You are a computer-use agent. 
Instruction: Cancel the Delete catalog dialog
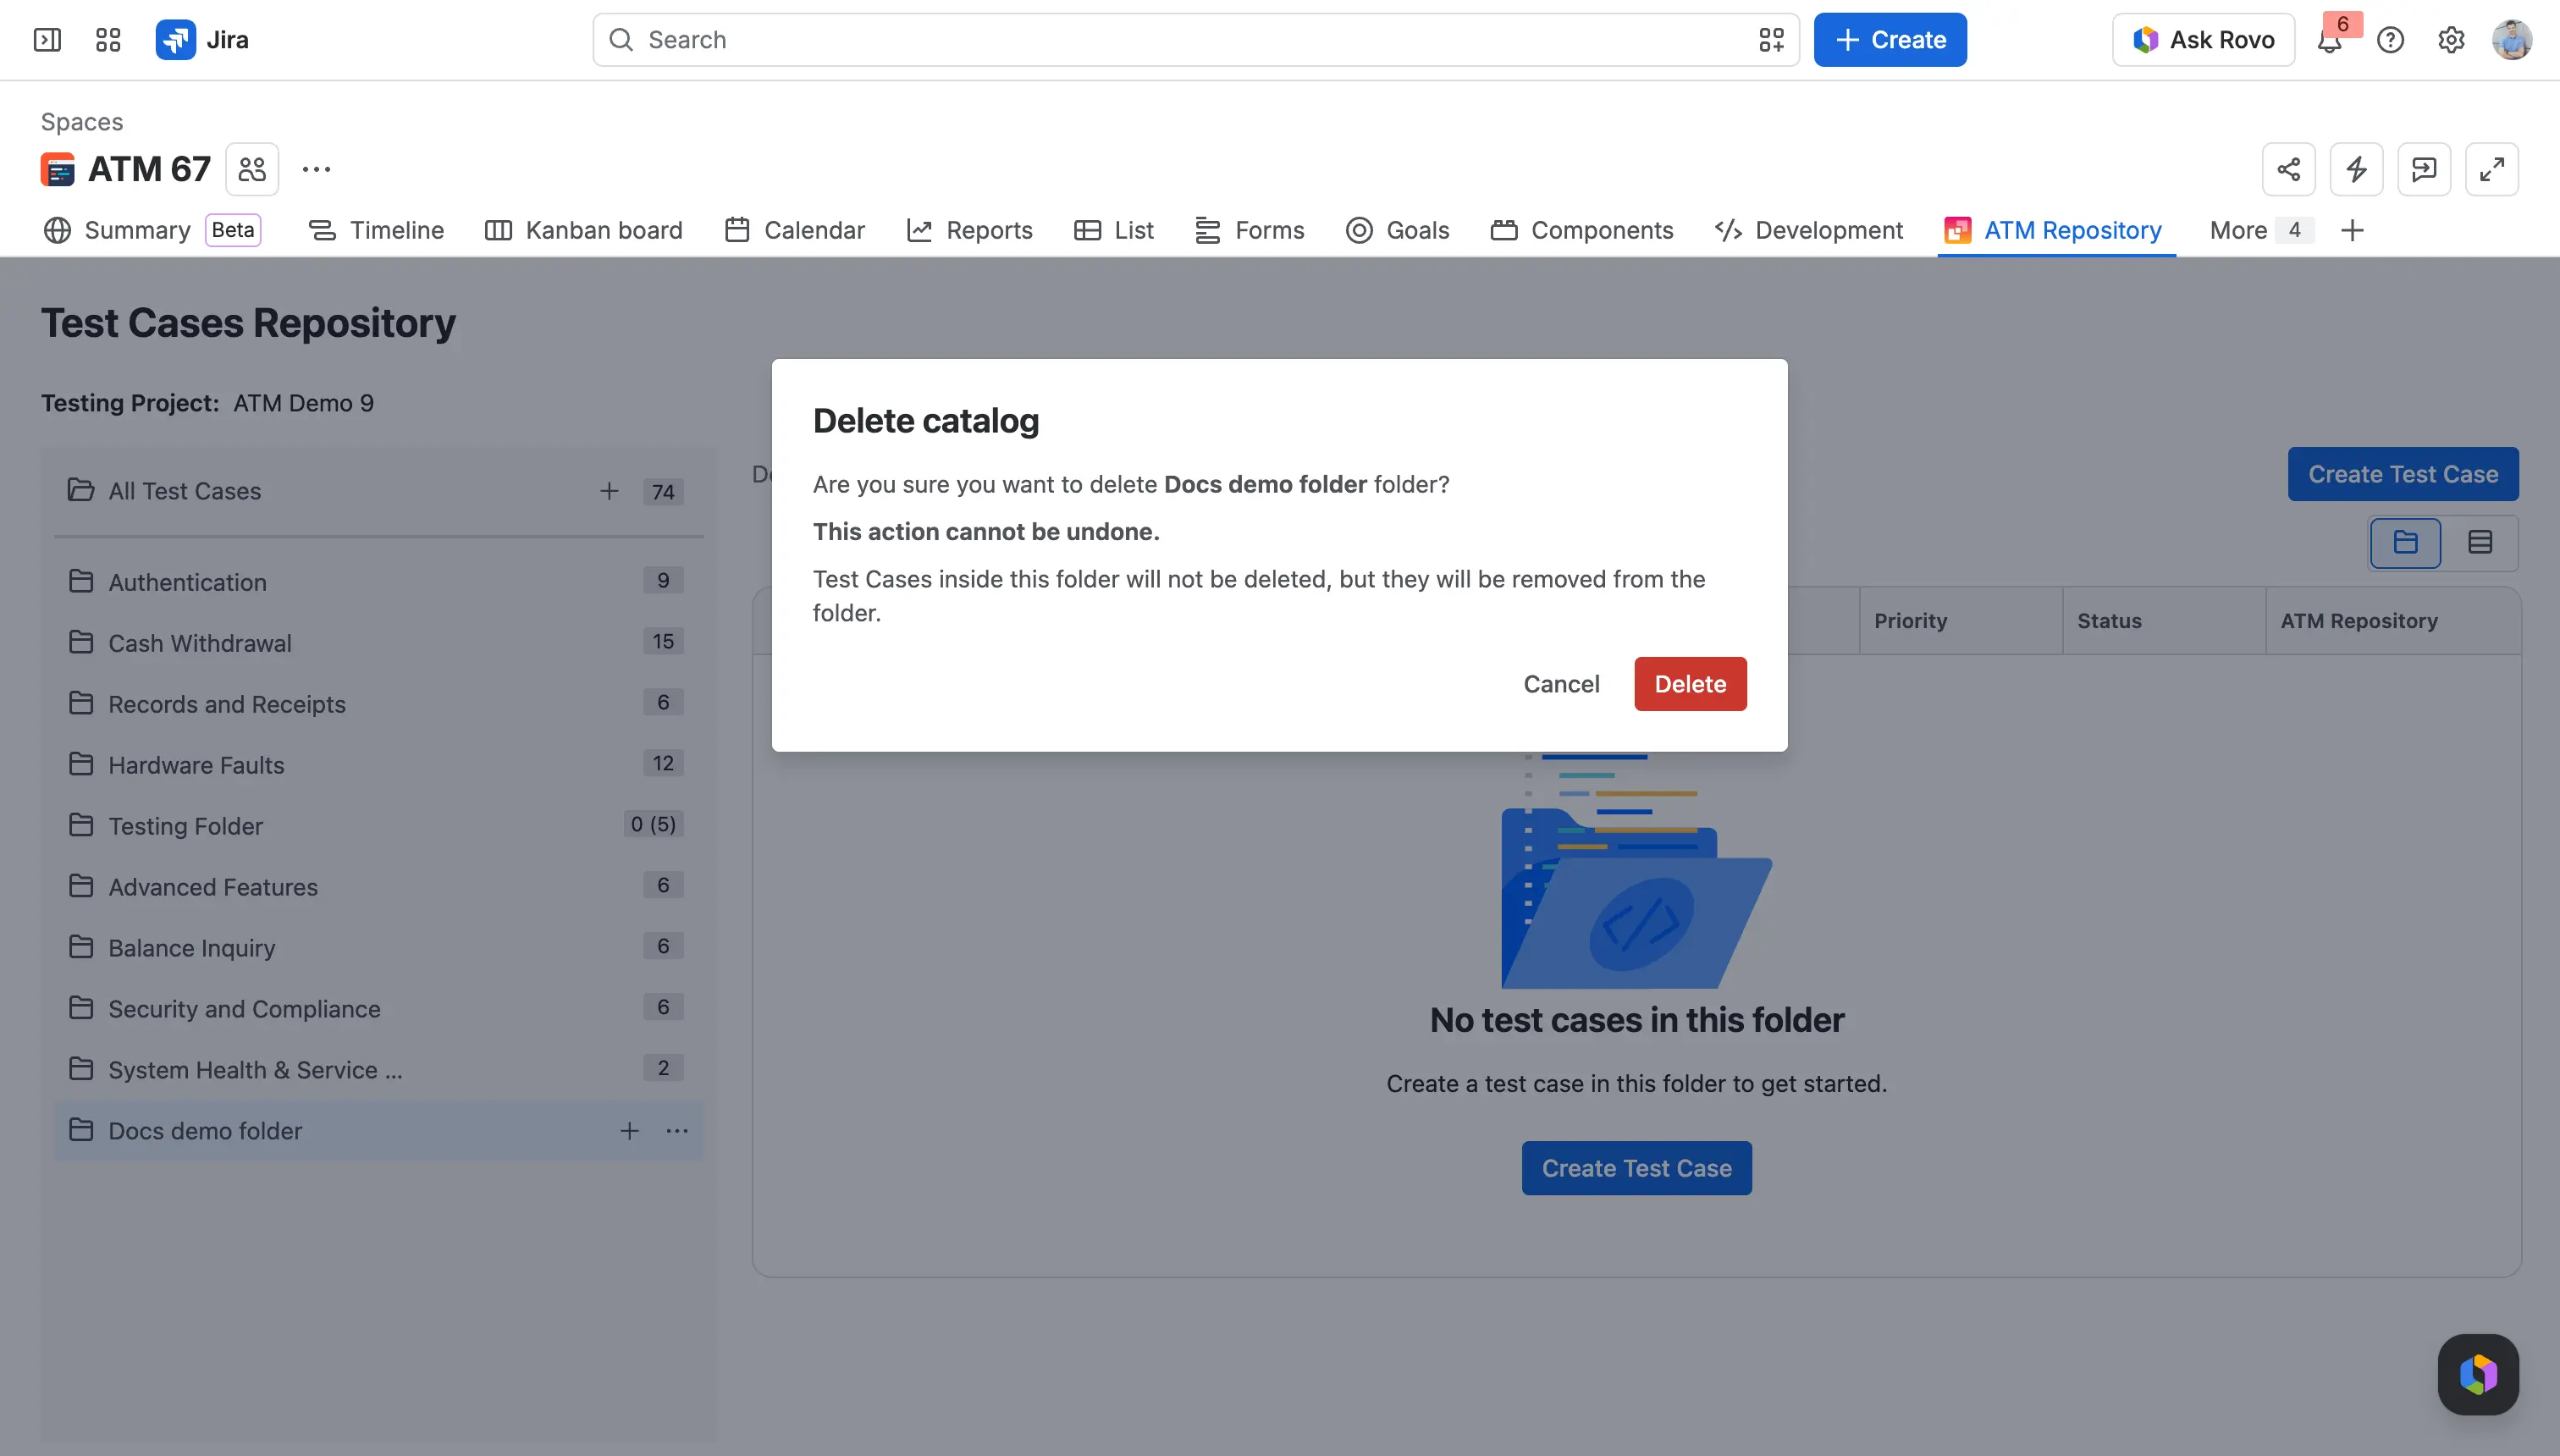point(1561,684)
